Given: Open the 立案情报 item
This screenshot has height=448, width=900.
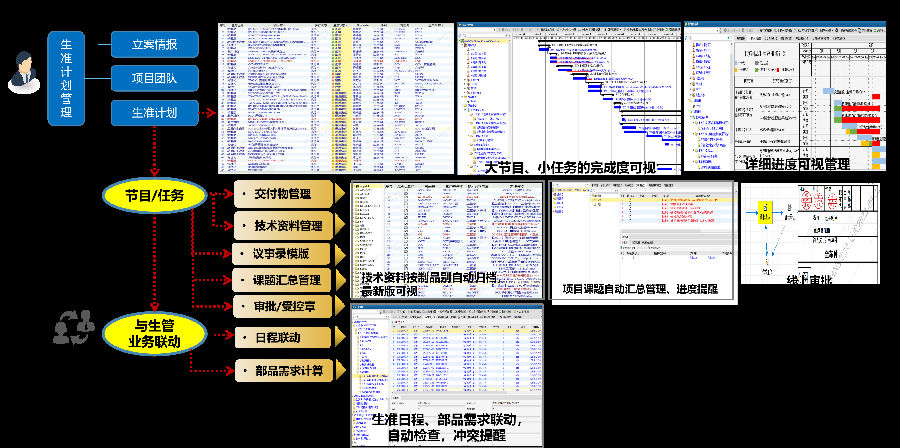Looking at the screenshot, I should (154, 44).
